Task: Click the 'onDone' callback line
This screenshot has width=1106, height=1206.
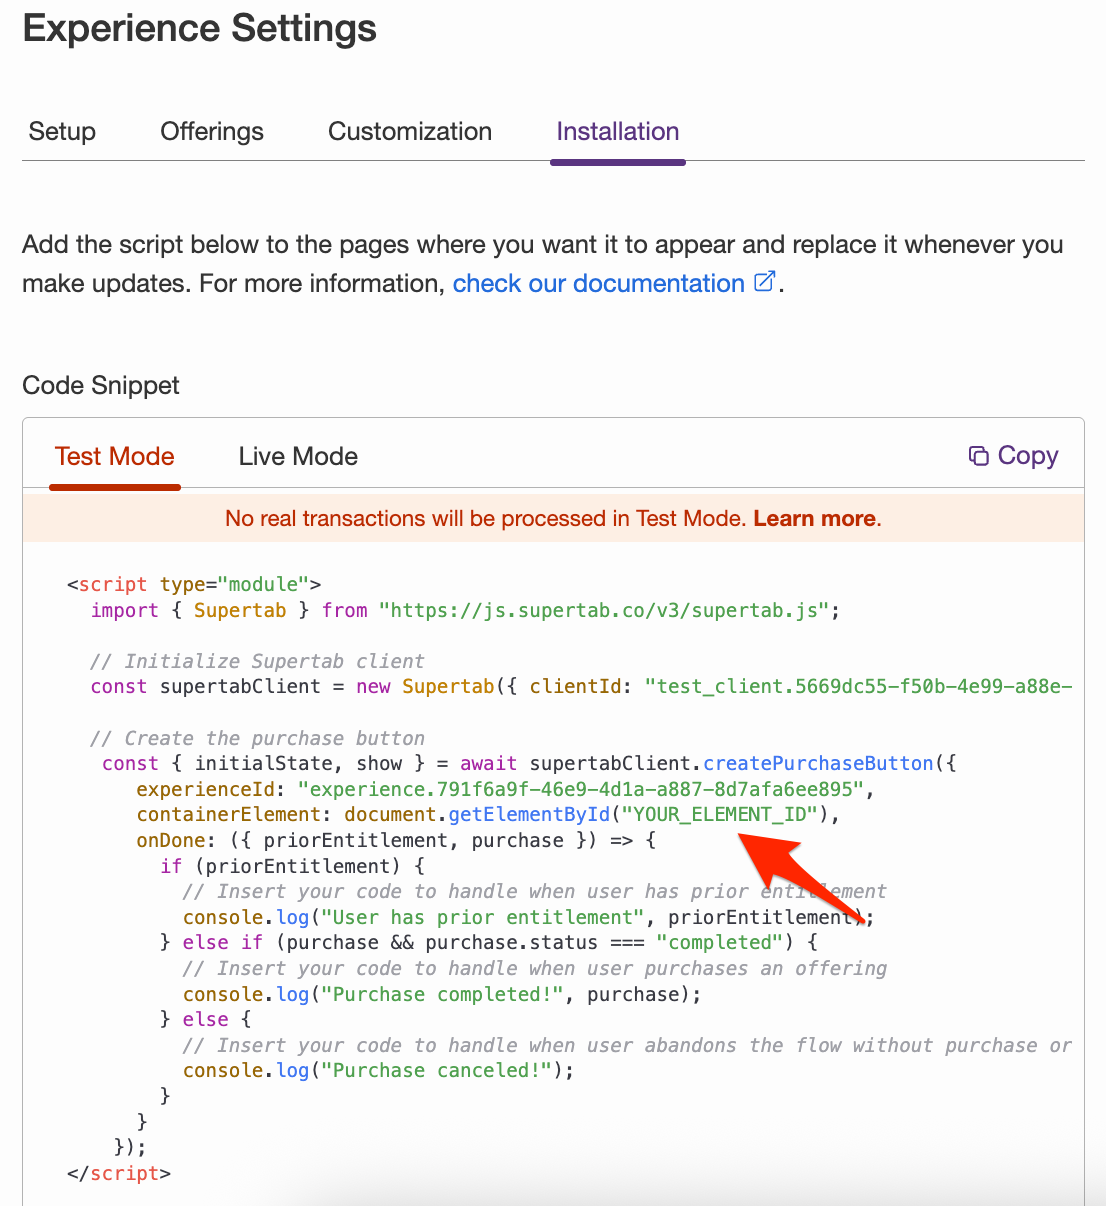Action: tap(396, 840)
